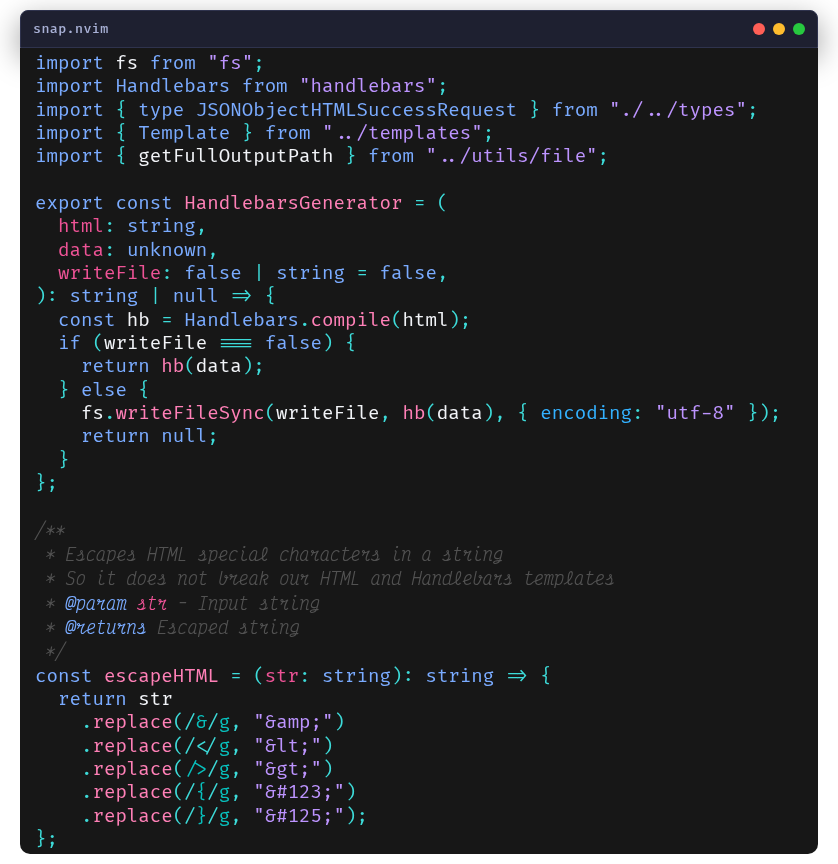Screen dimensions: 838x864
Task: Click the "&amp;" replacement string
Action: click(299, 722)
